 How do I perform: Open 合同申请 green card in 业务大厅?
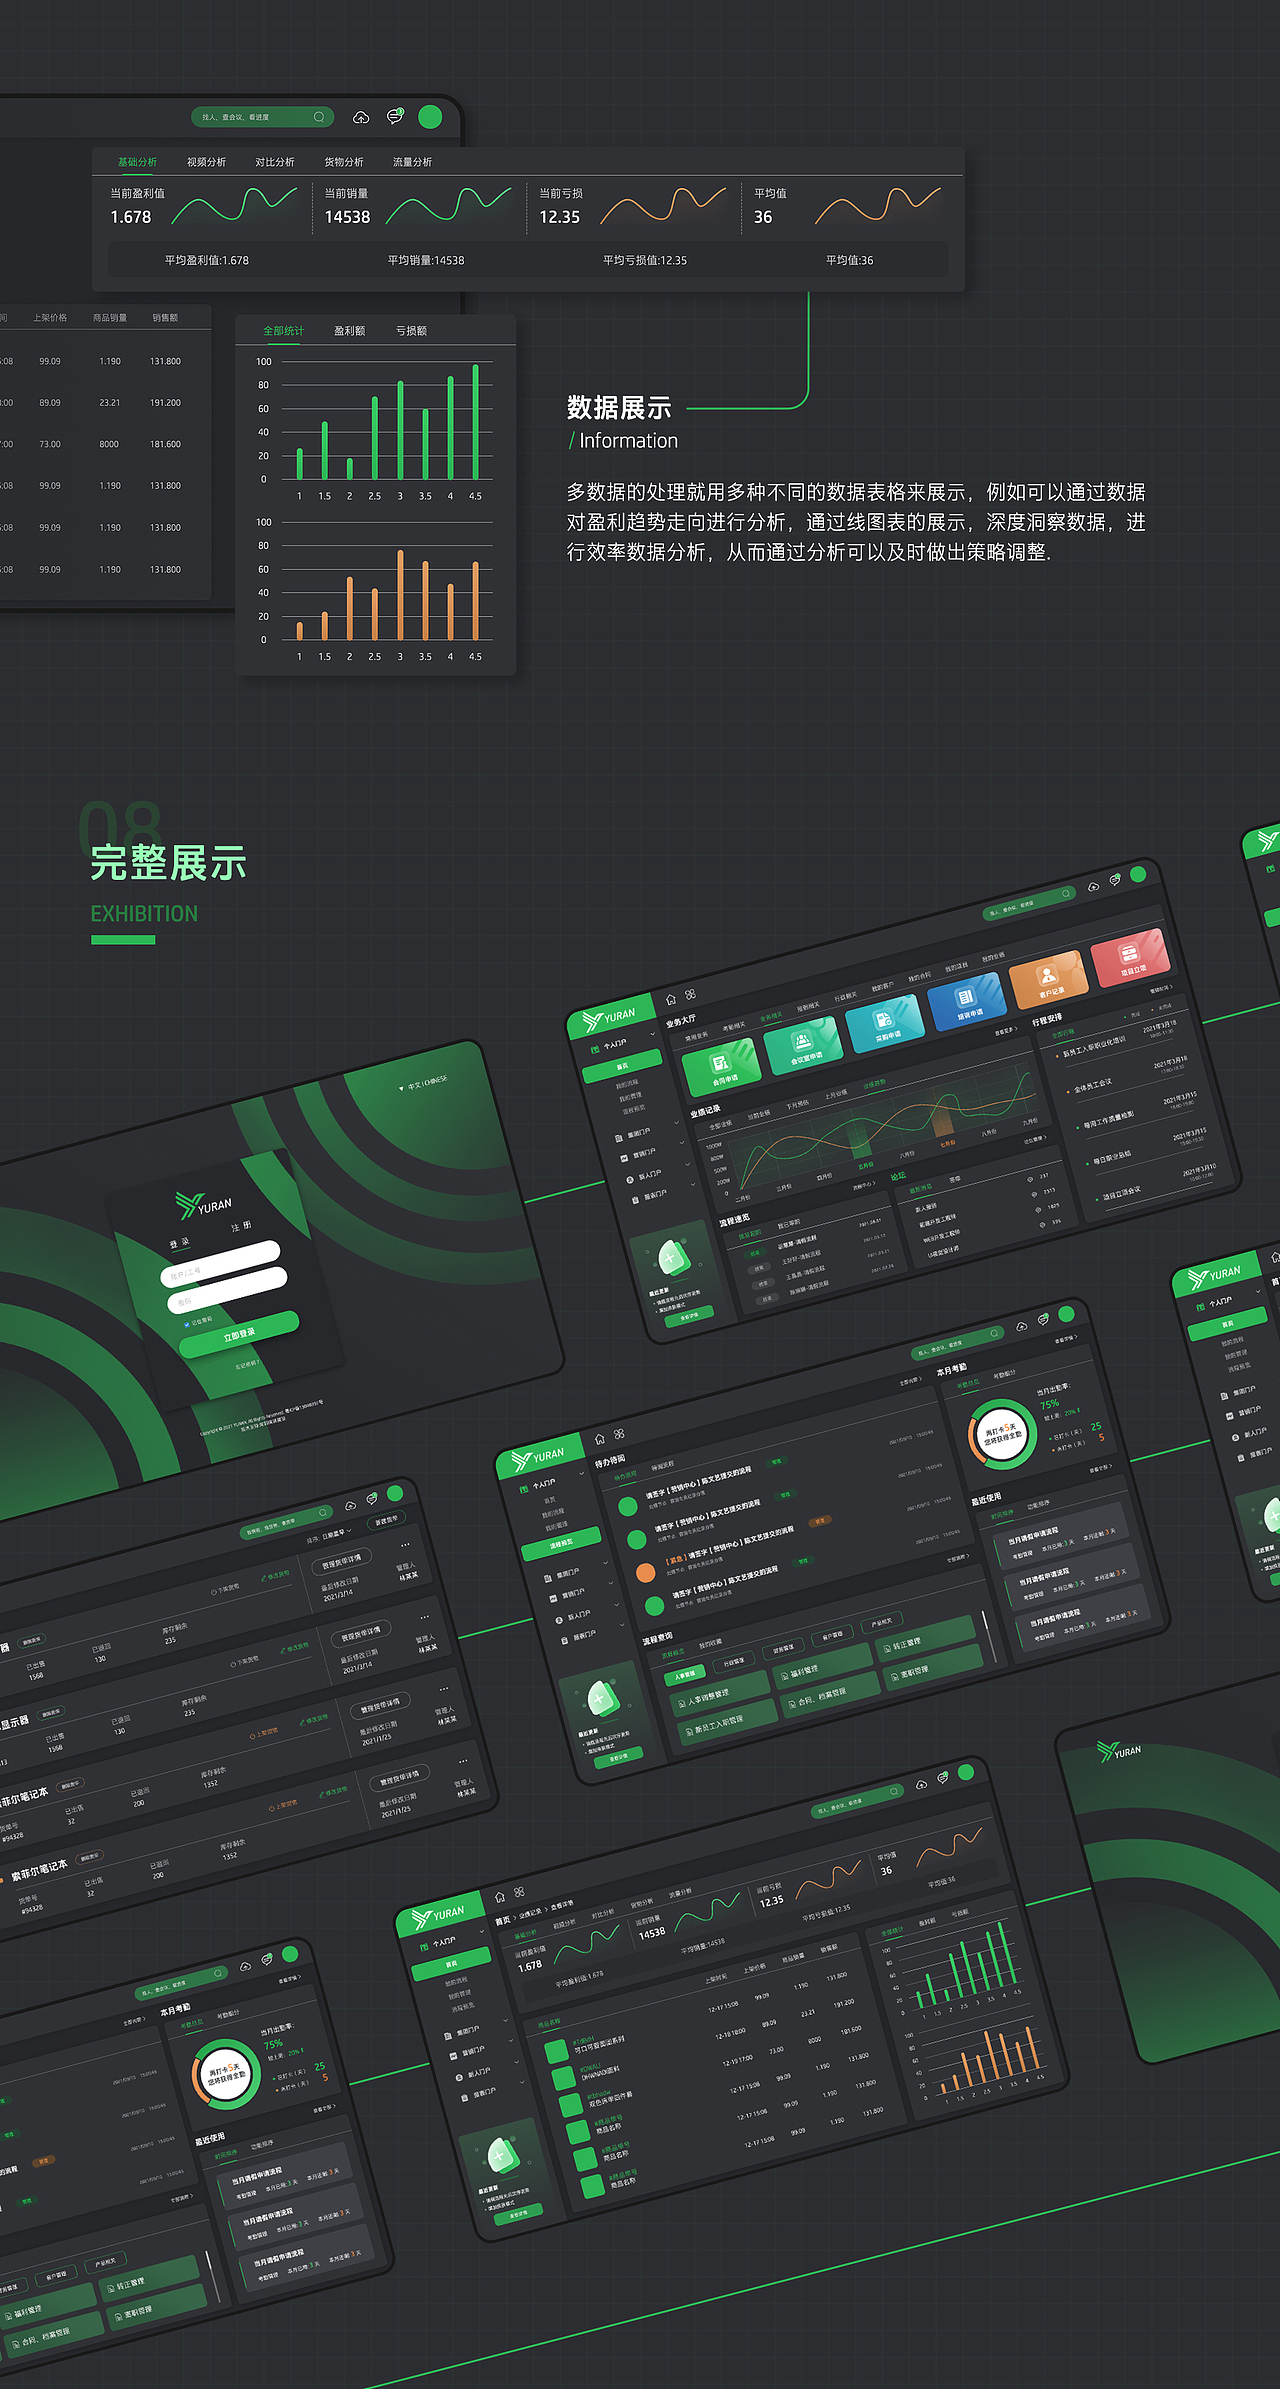[721, 1067]
